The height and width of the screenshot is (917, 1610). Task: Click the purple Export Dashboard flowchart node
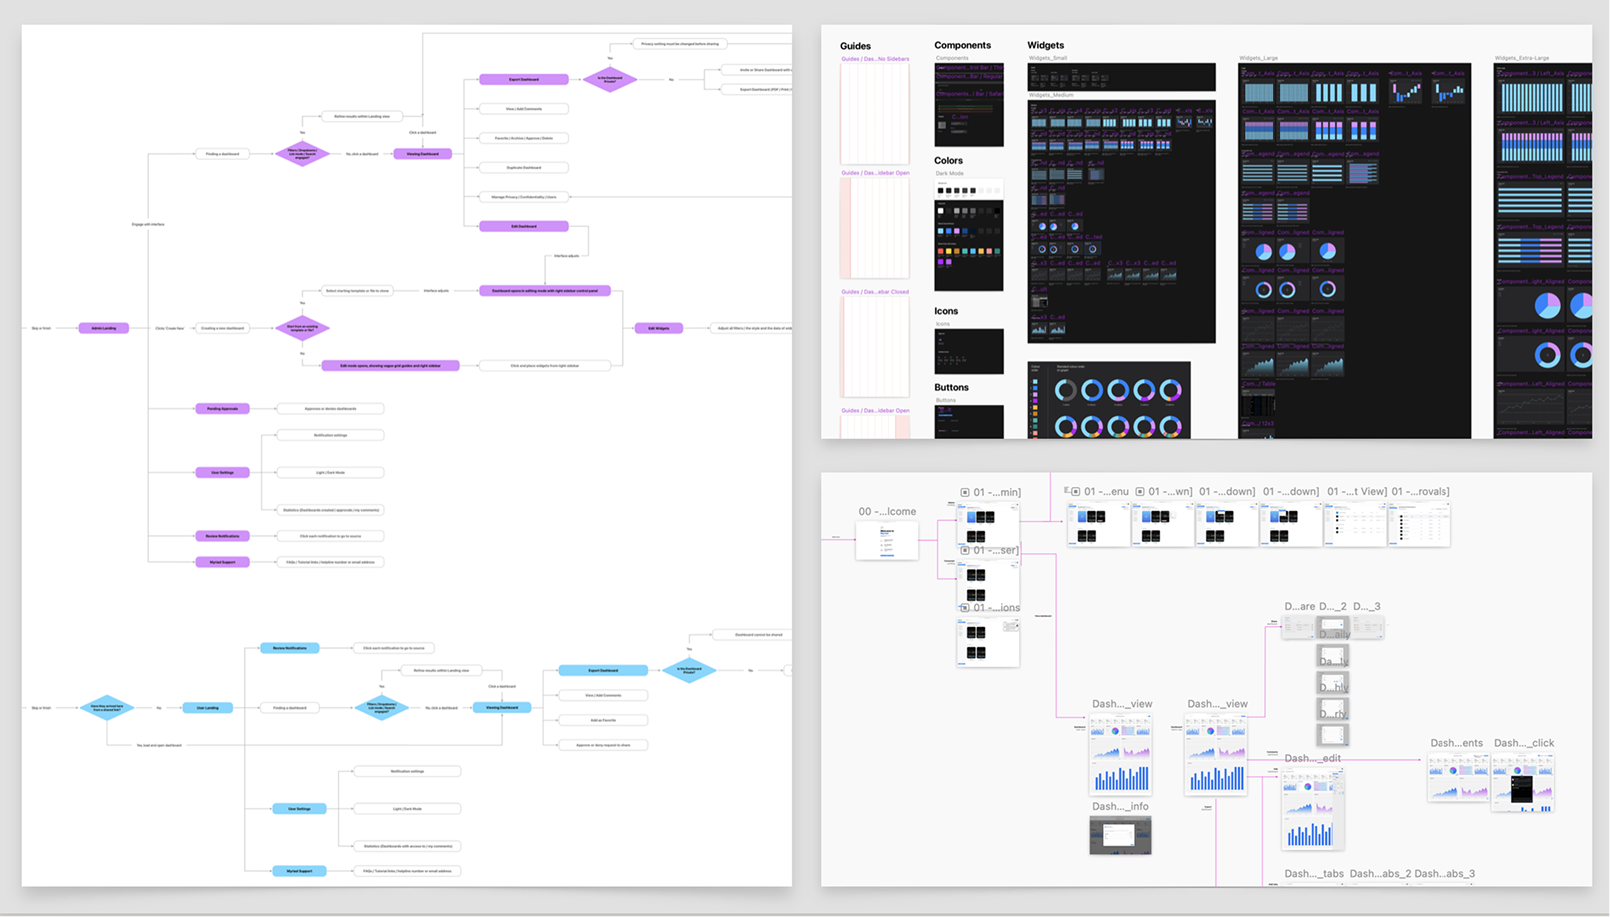point(523,79)
